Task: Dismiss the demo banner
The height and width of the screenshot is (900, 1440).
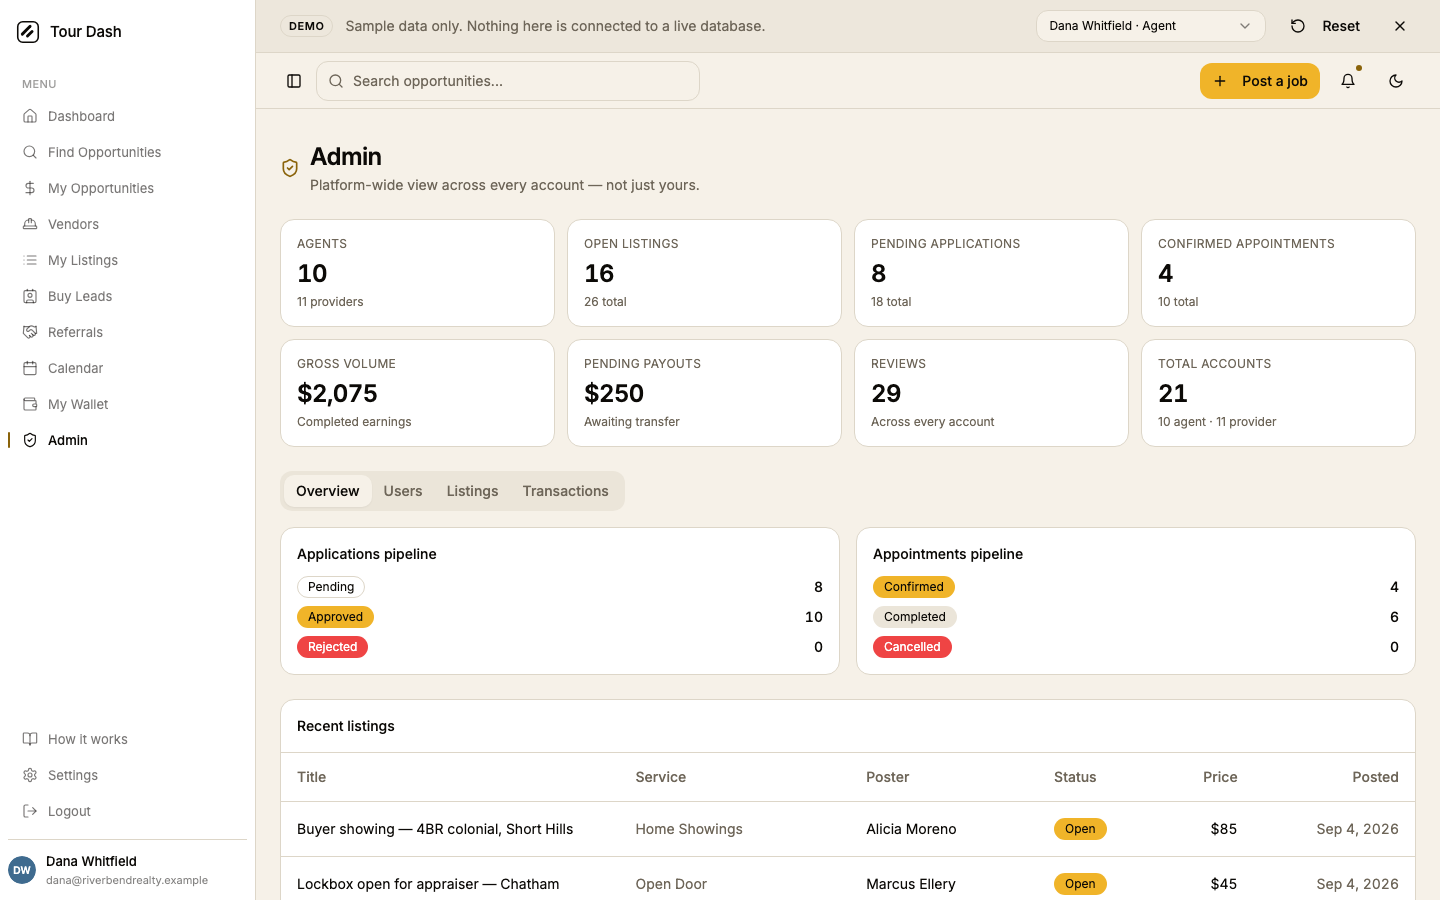Action: [x=1400, y=26]
